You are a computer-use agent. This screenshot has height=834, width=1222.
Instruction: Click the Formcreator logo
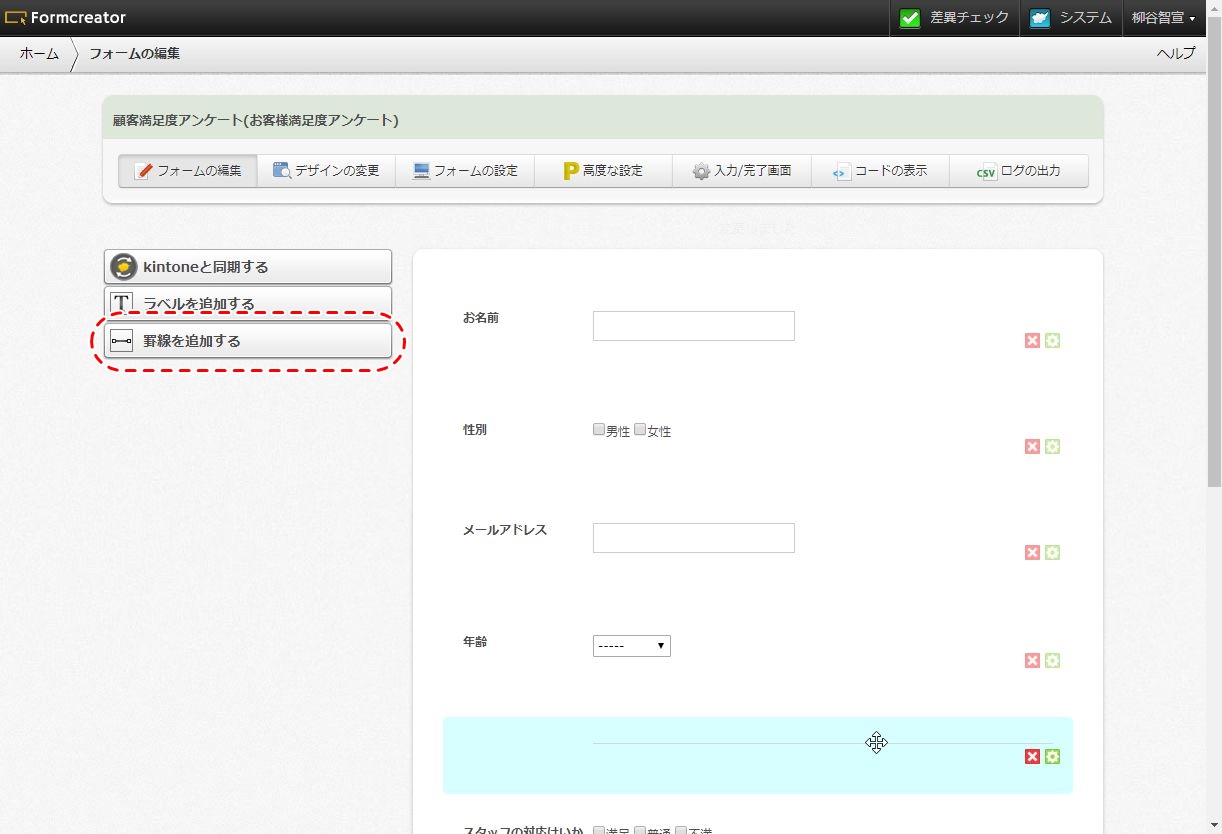[x=64, y=17]
